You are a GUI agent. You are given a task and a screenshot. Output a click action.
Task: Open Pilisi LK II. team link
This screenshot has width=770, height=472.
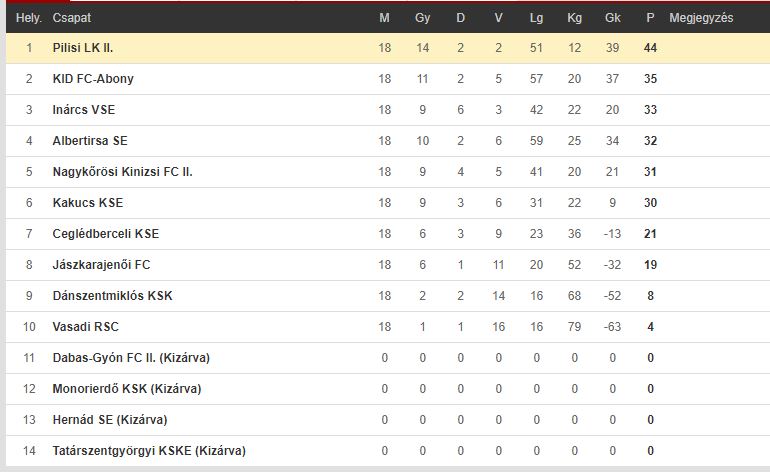(x=82, y=48)
